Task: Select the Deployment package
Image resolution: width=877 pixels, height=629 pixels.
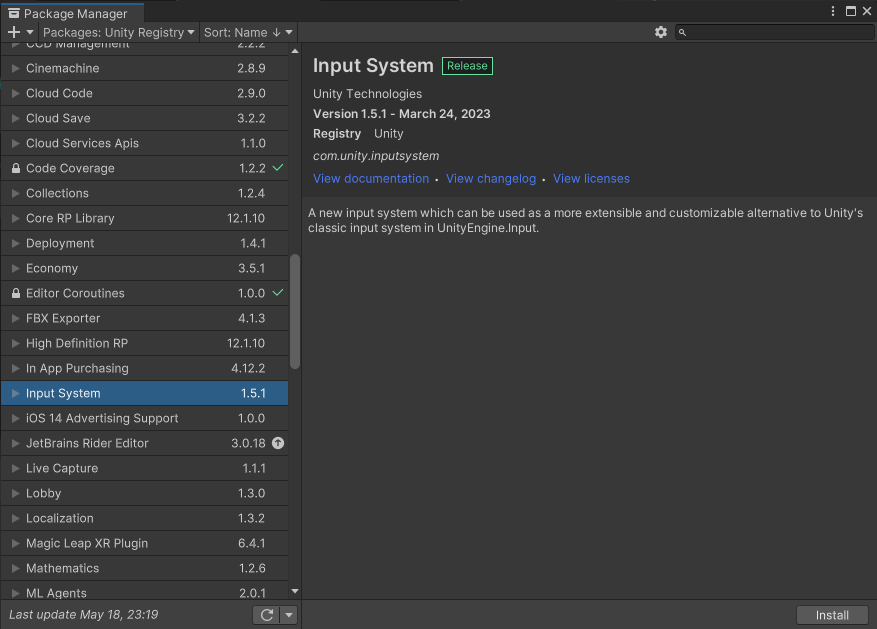Action: [144, 243]
